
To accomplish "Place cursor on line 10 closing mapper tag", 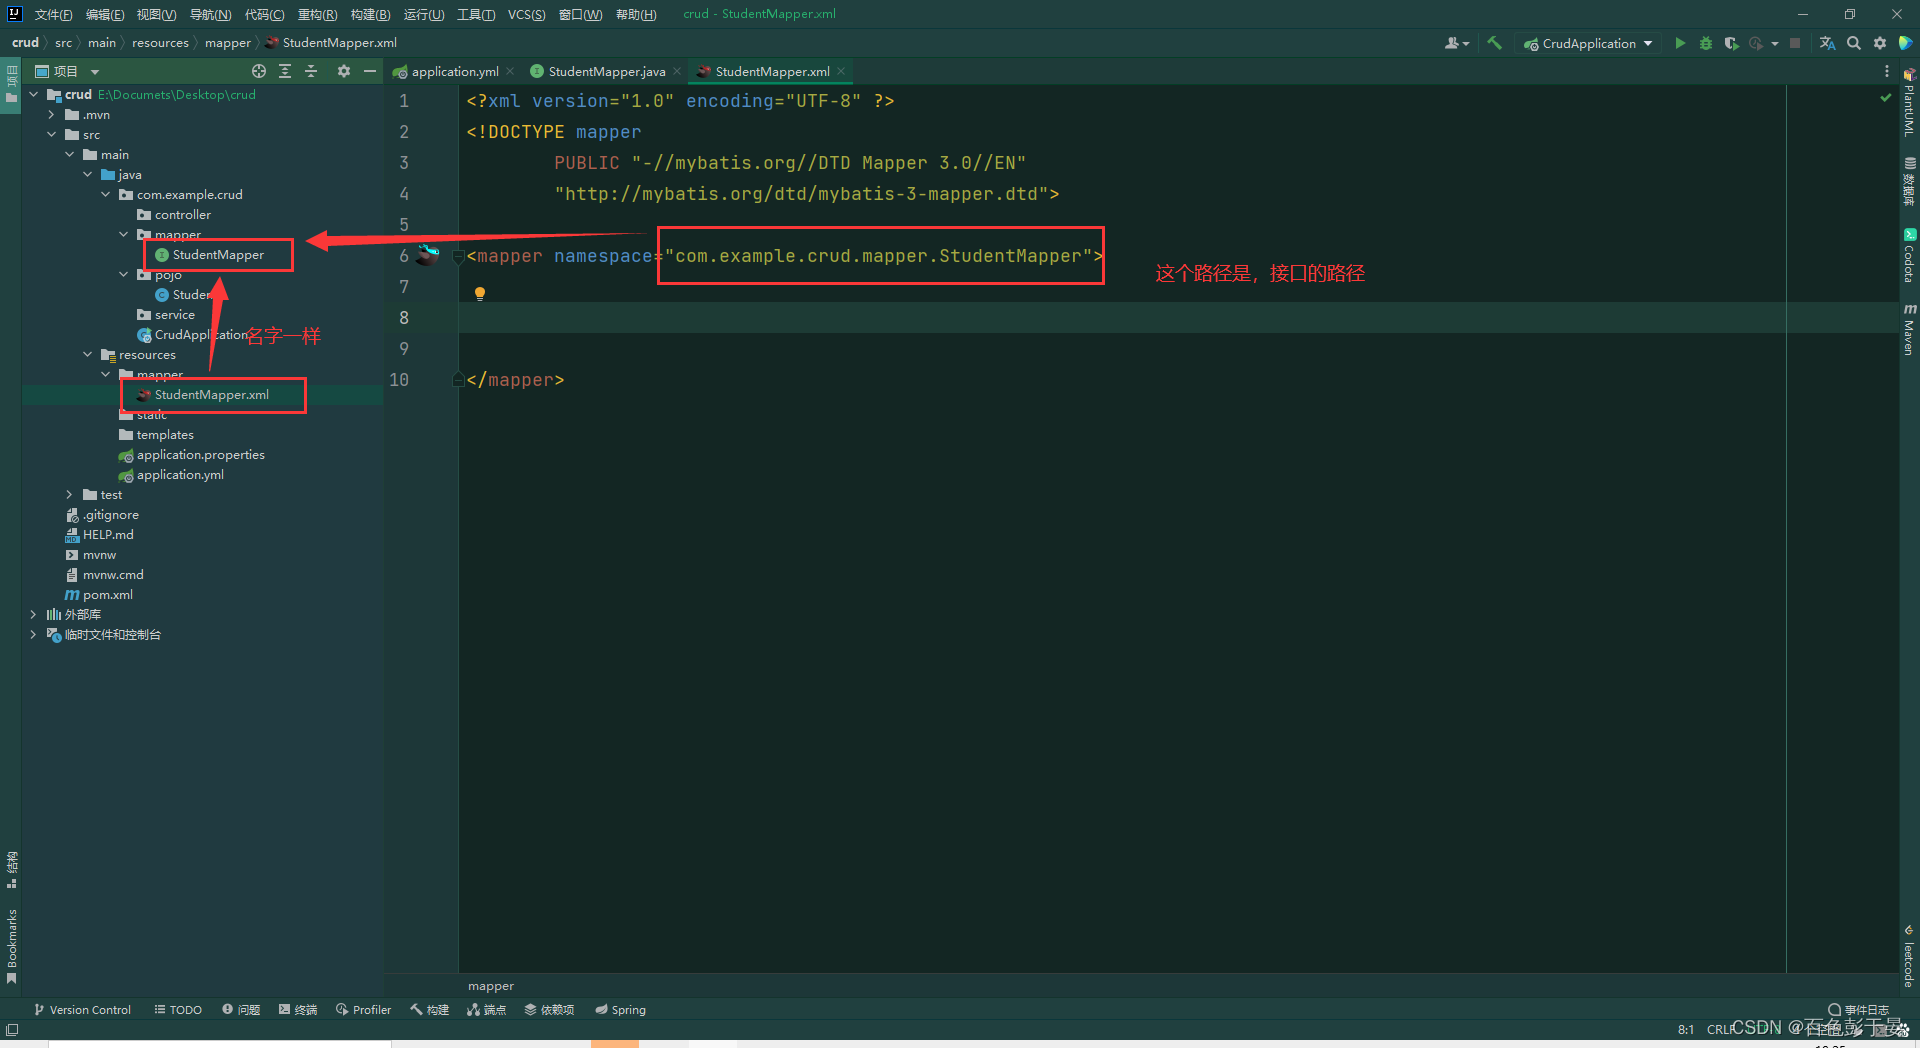I will 515,379.
